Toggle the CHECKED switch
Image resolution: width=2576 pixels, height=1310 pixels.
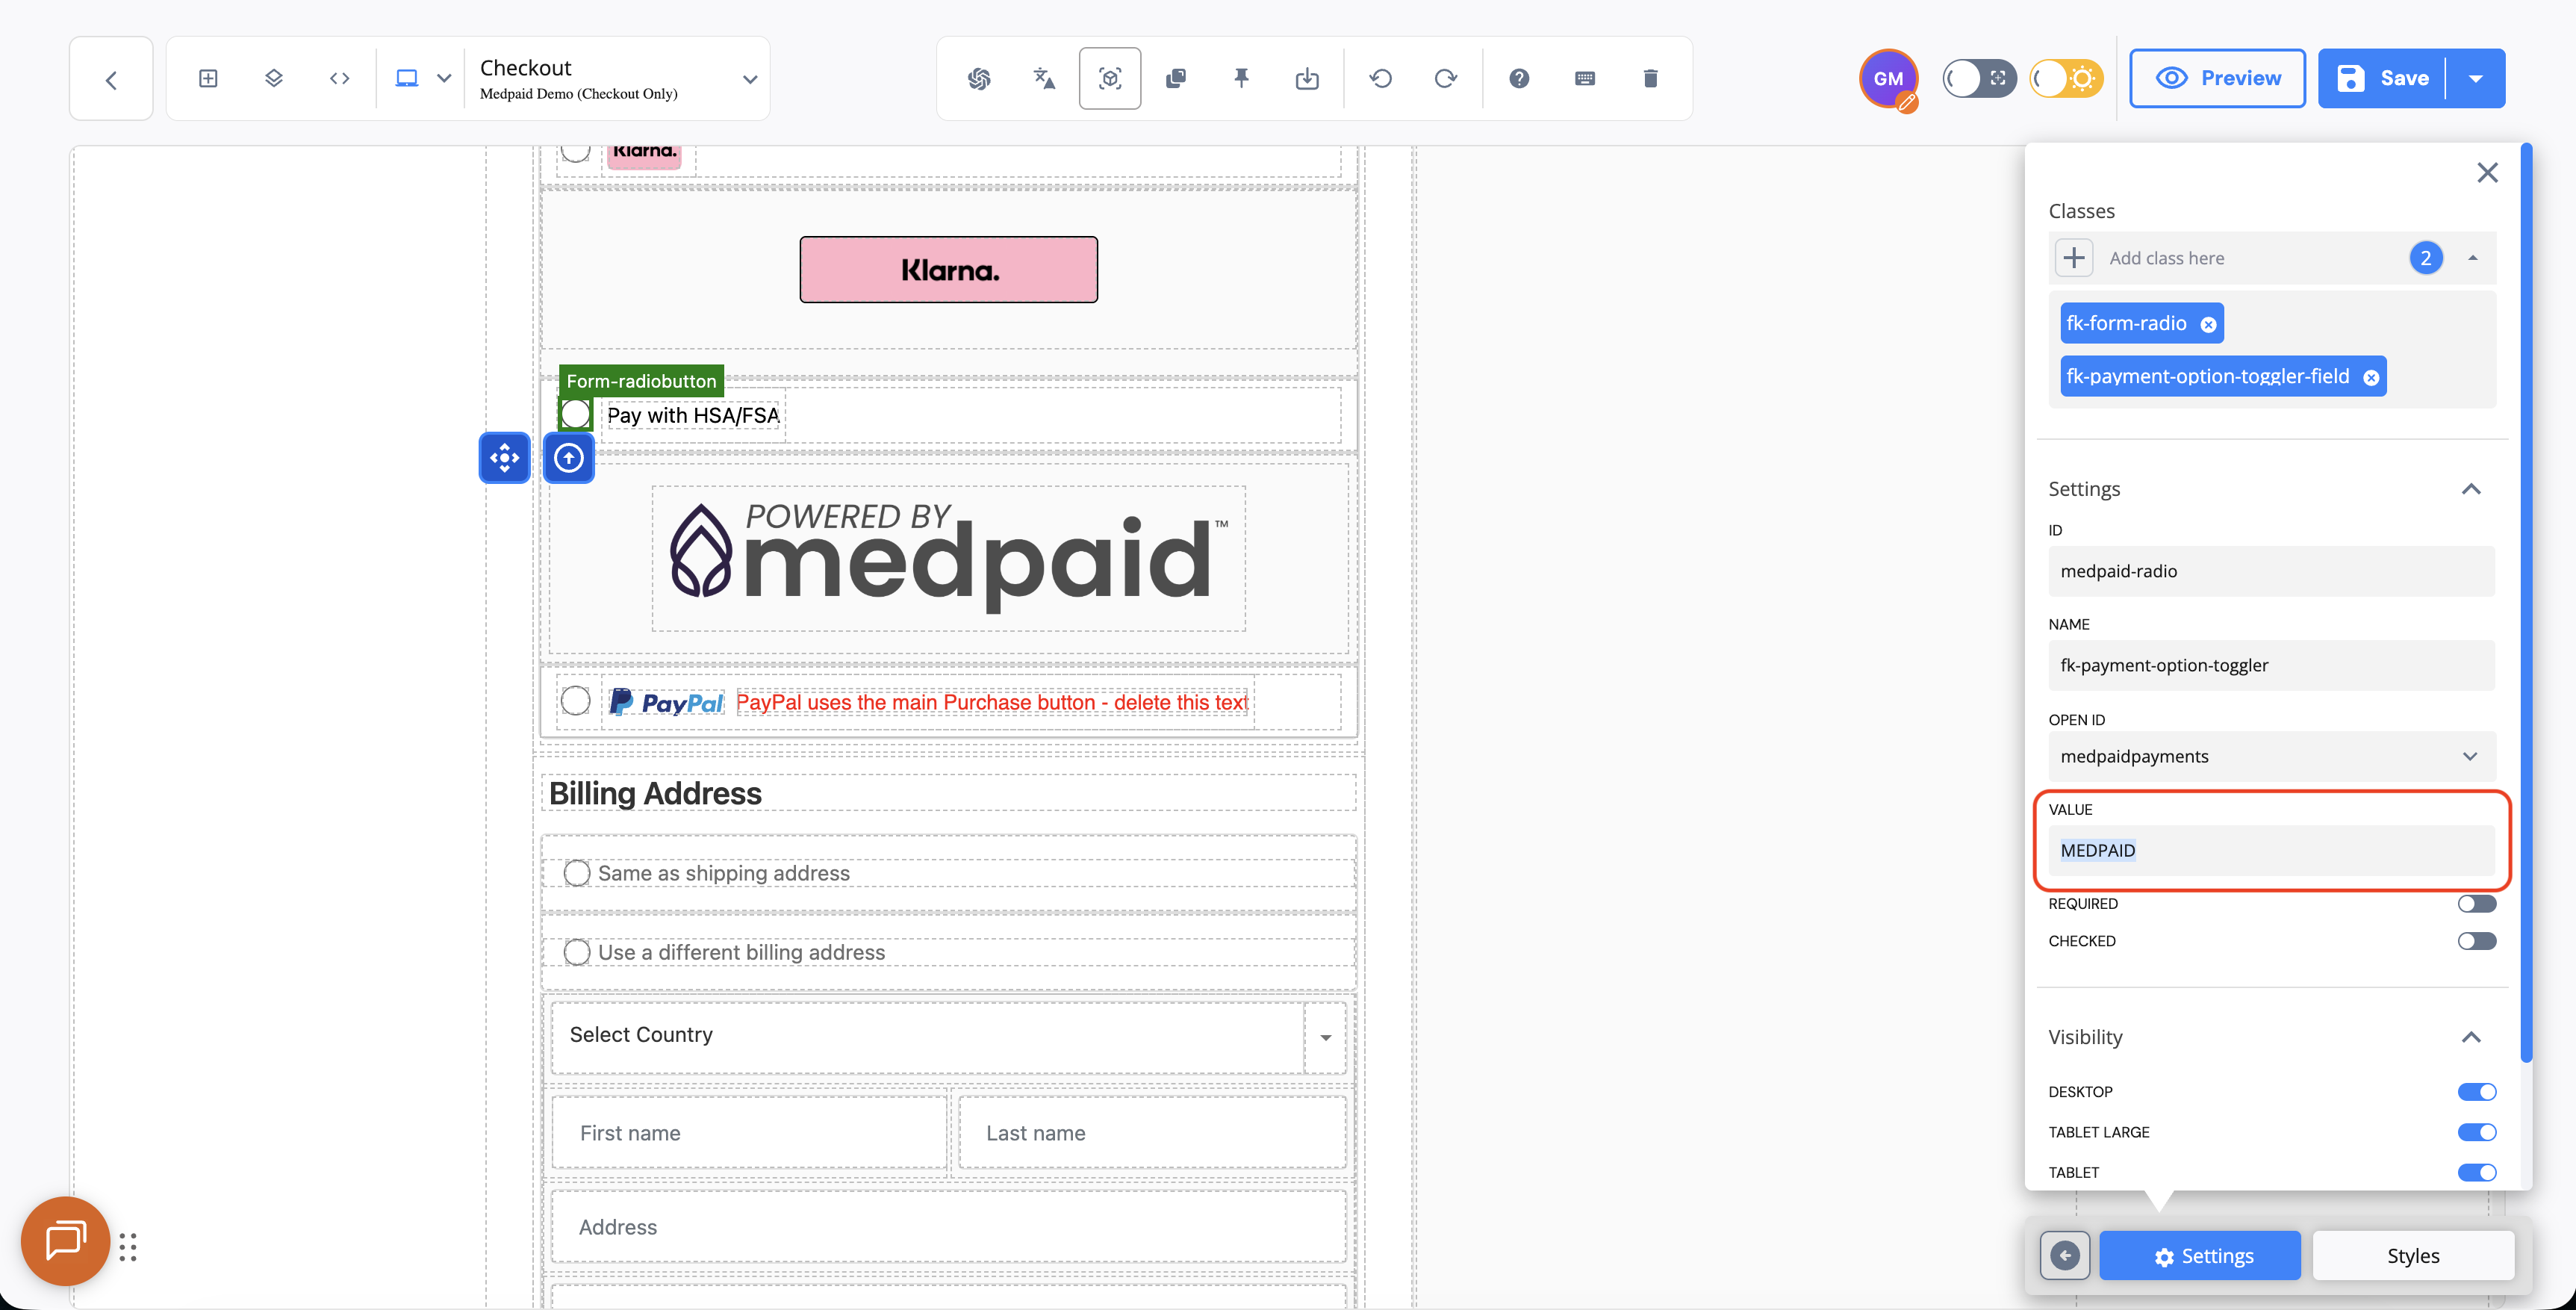tap(2476, 941)
